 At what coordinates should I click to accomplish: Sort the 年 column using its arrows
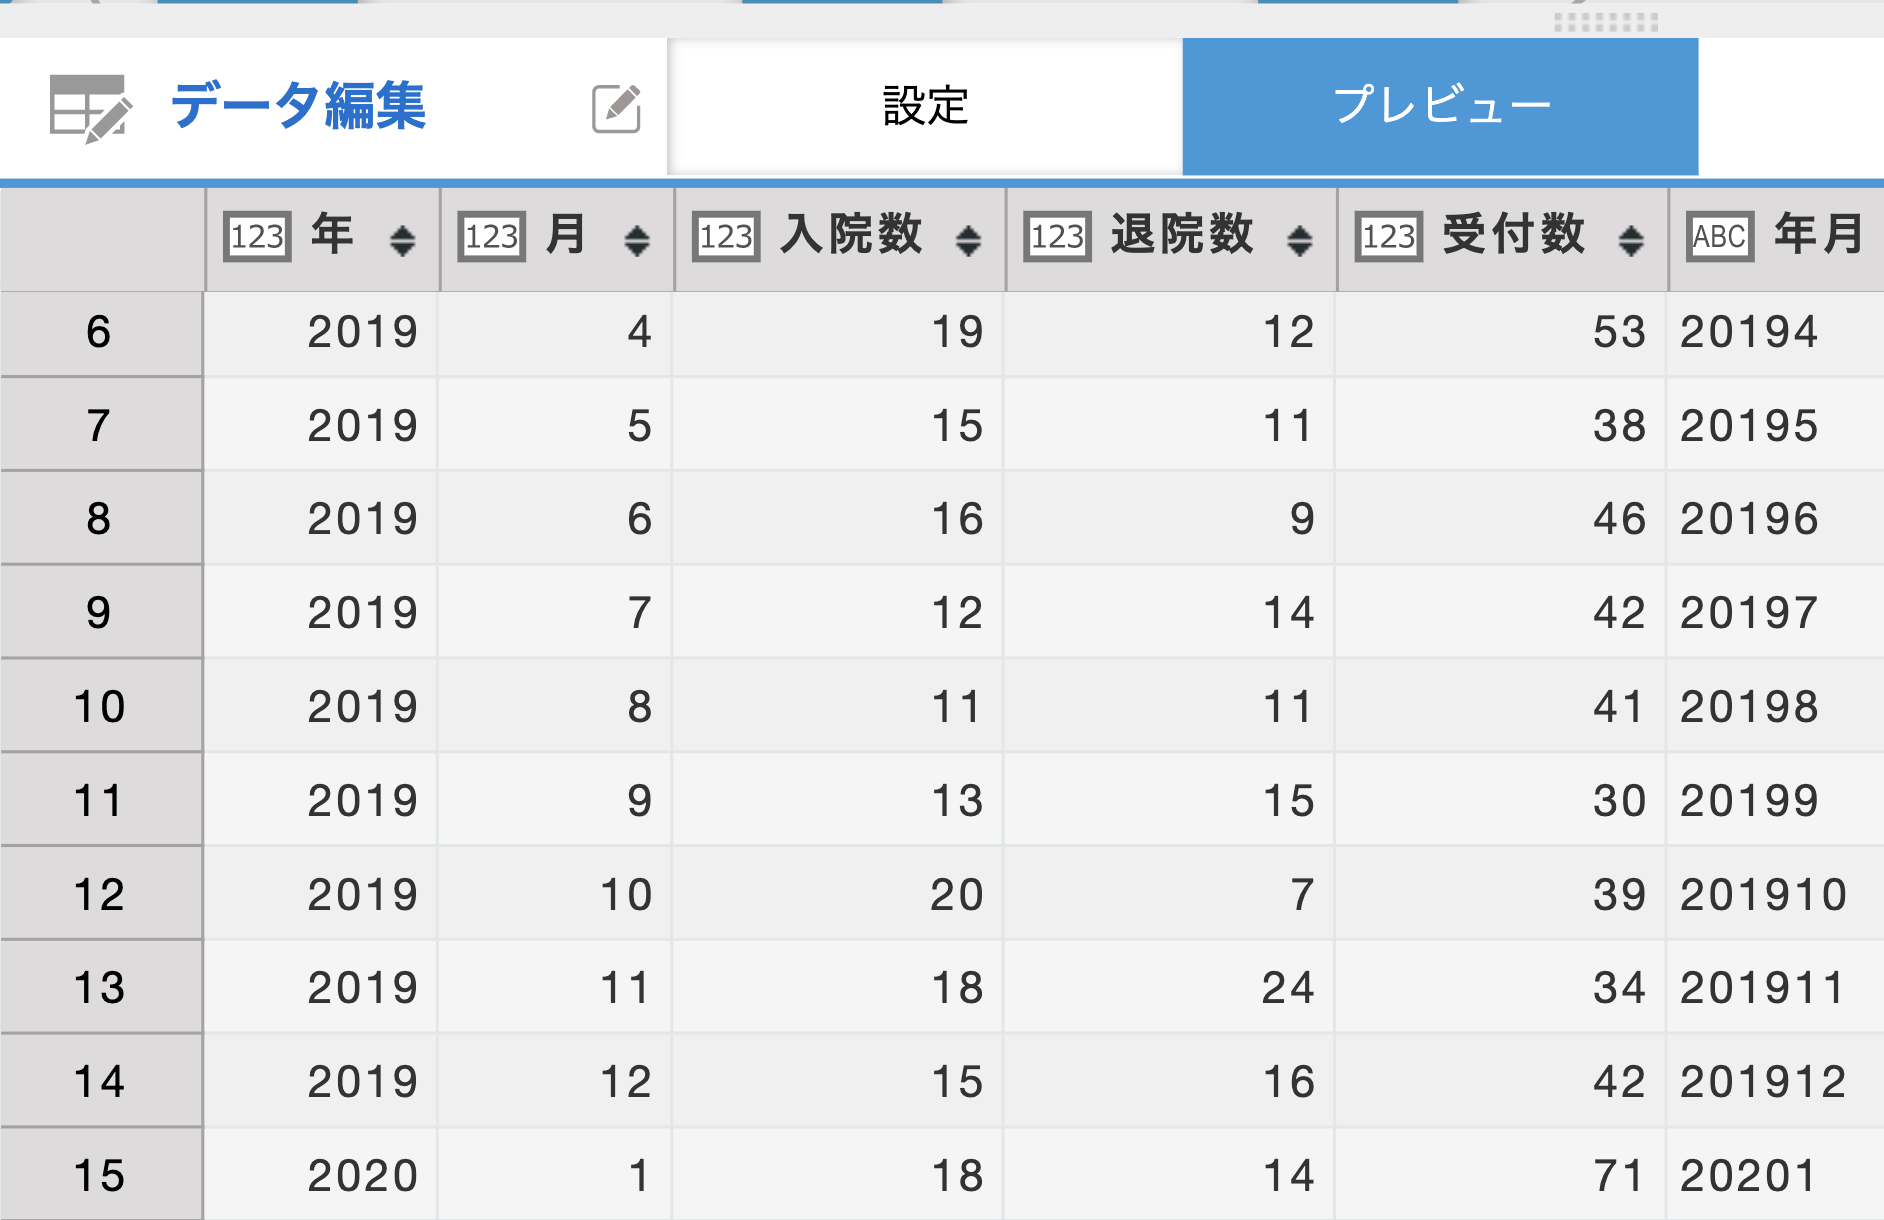tap(403, 240)
